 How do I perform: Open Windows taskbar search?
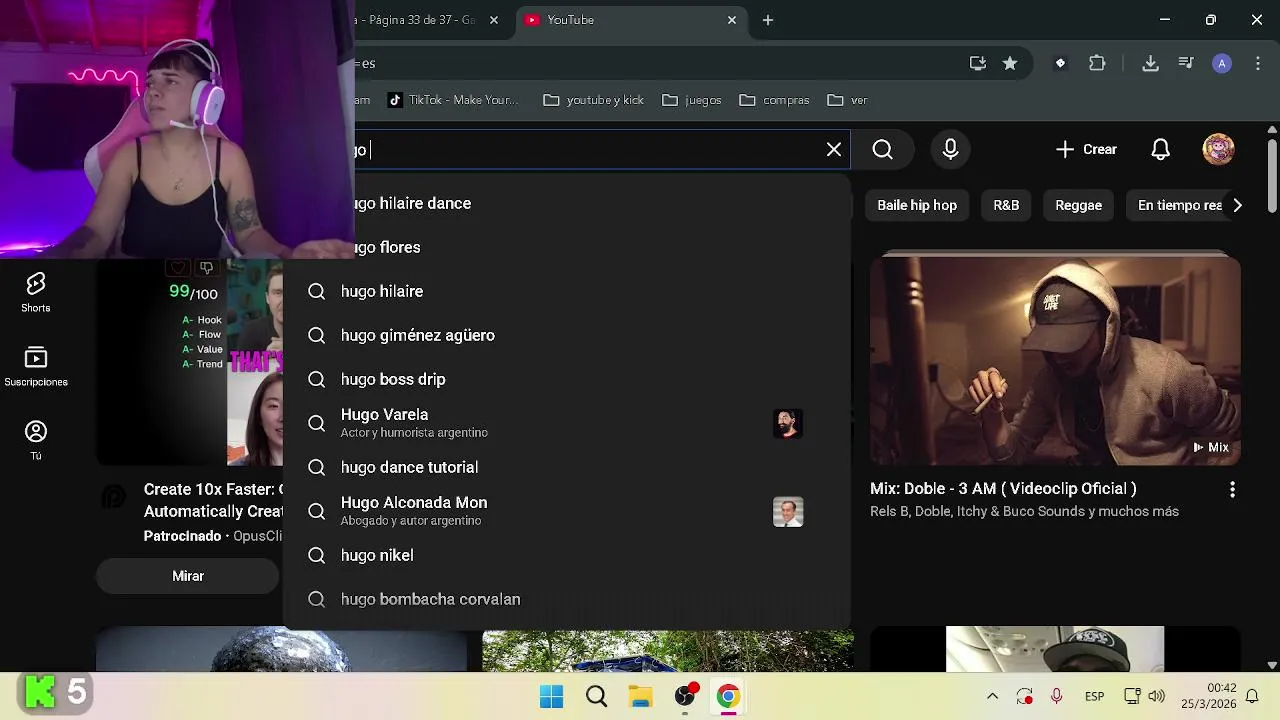[x=596, y=696]
